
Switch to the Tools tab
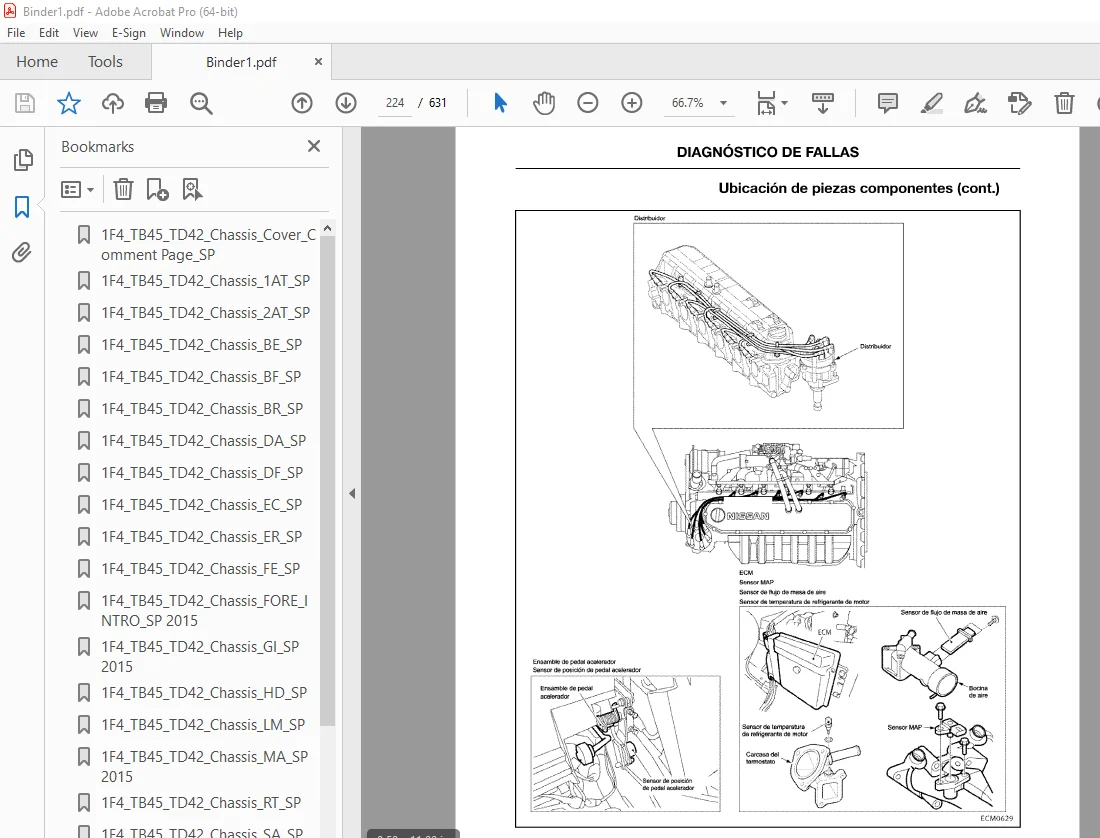[x=105, y=62]
